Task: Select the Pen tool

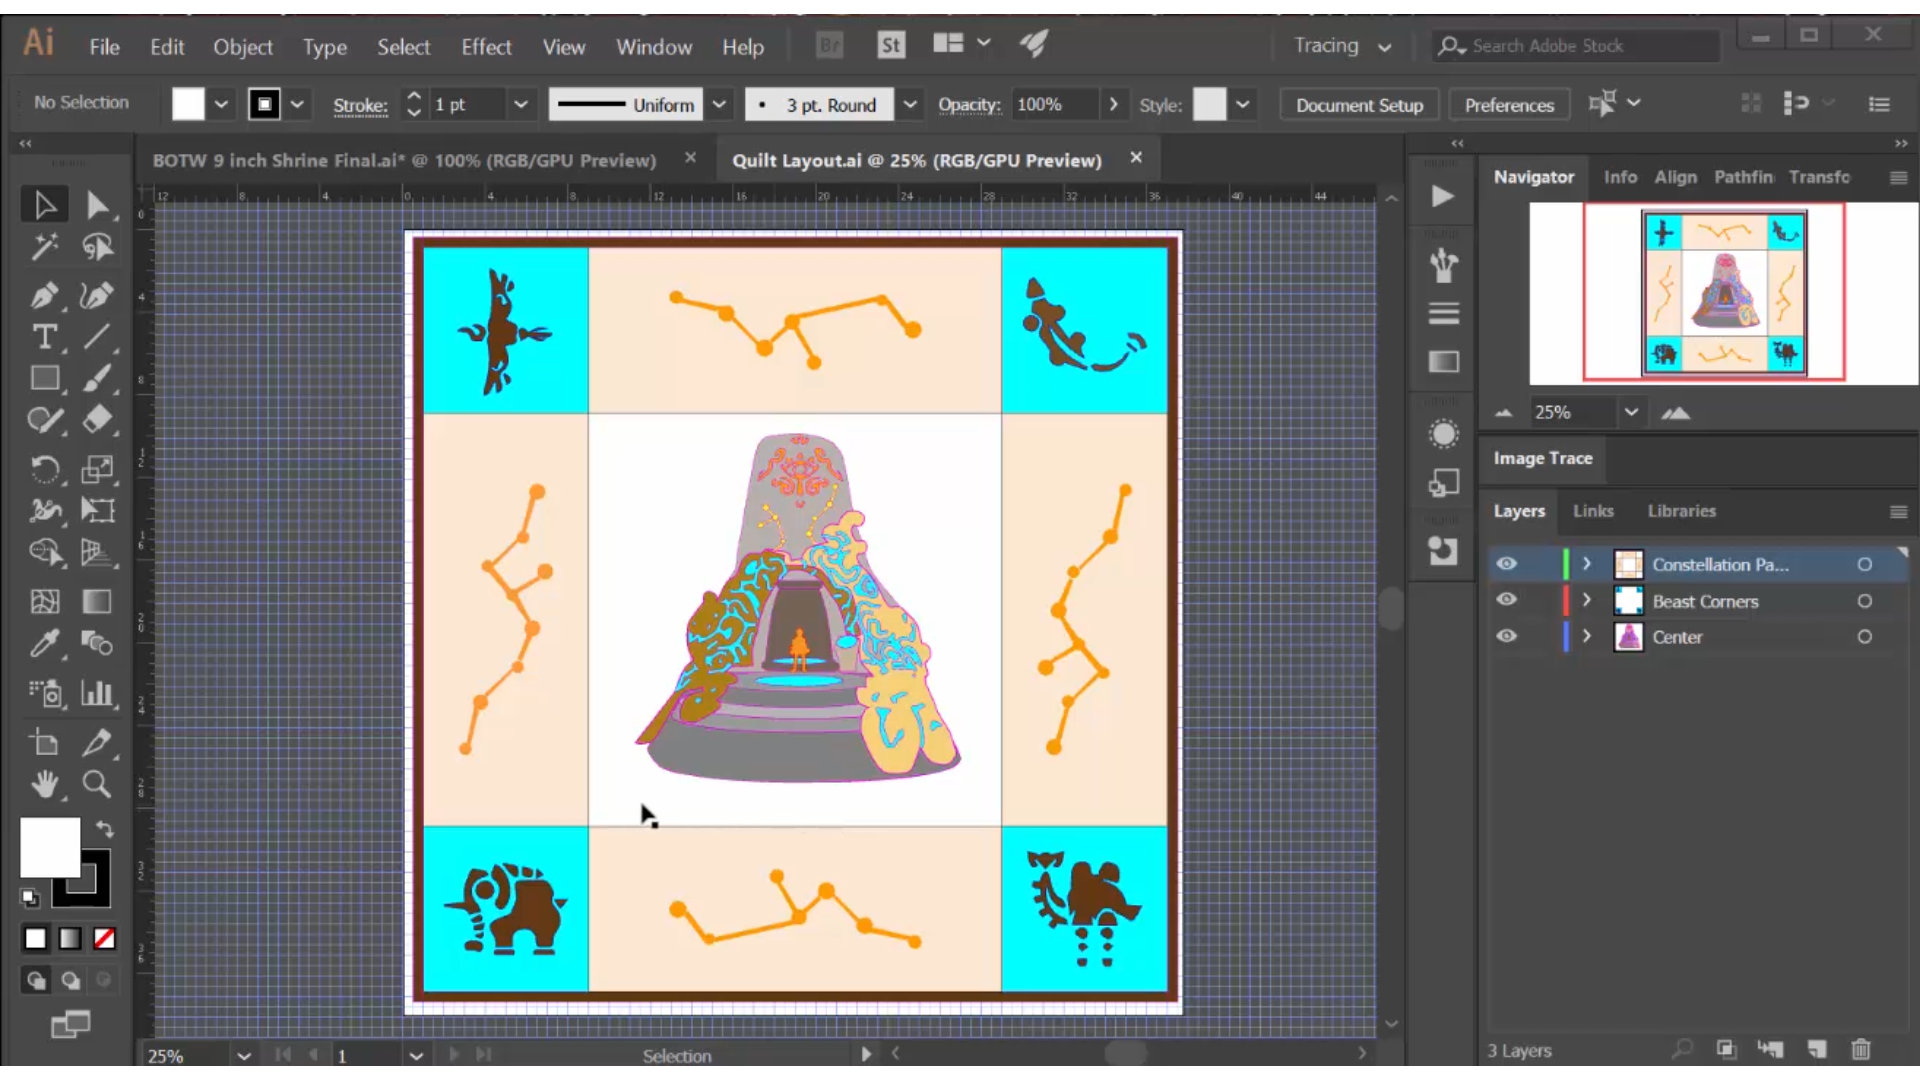Action: [45, 295]
